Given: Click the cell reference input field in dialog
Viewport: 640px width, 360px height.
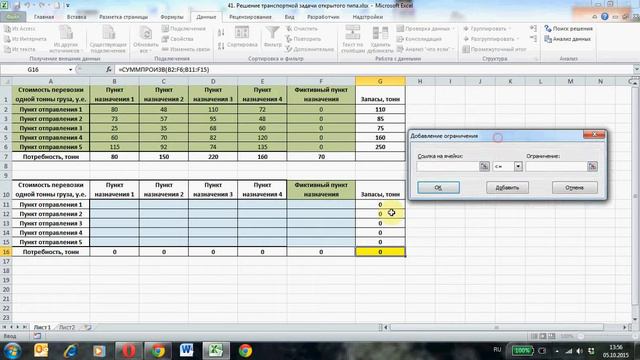Looking at the screenshot, I should pyautogui.click(x=448, y=166).
